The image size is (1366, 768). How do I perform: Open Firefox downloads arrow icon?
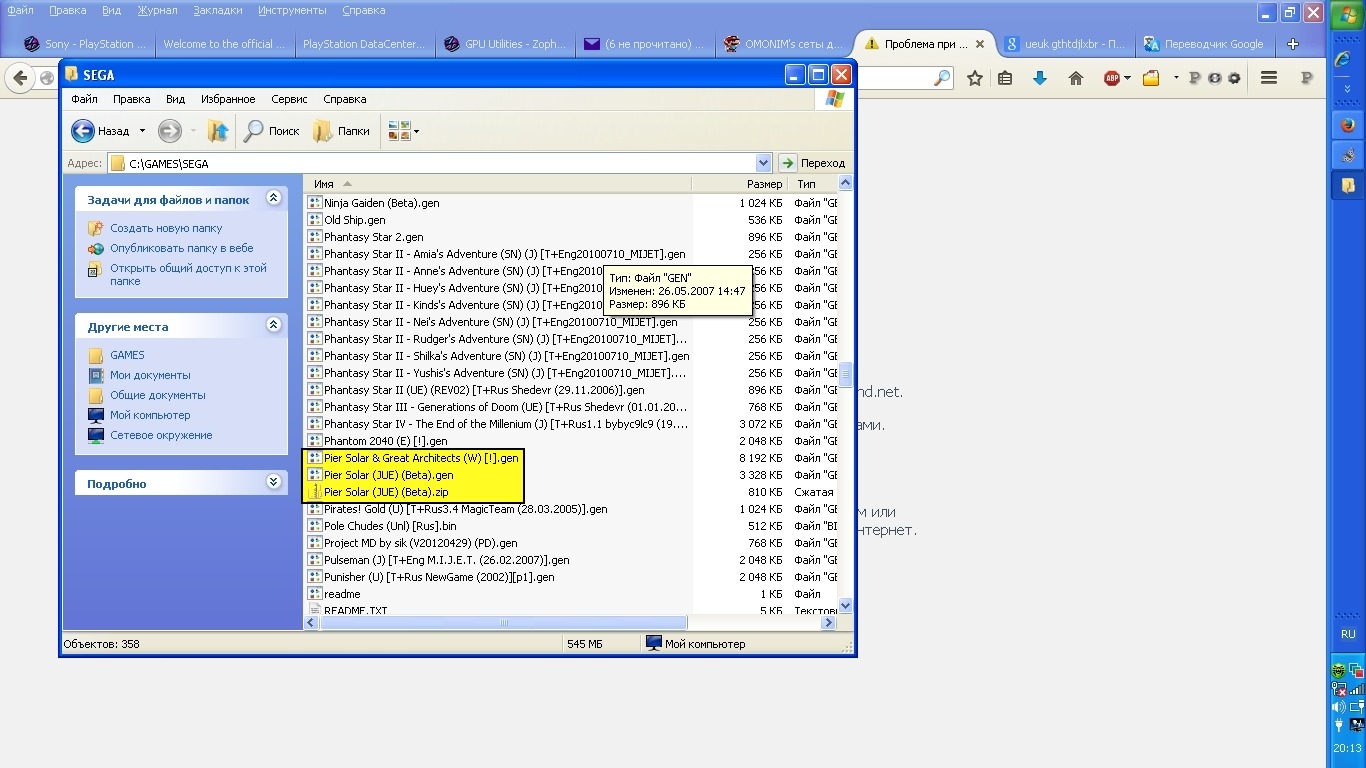click(x=1040, y=78)
